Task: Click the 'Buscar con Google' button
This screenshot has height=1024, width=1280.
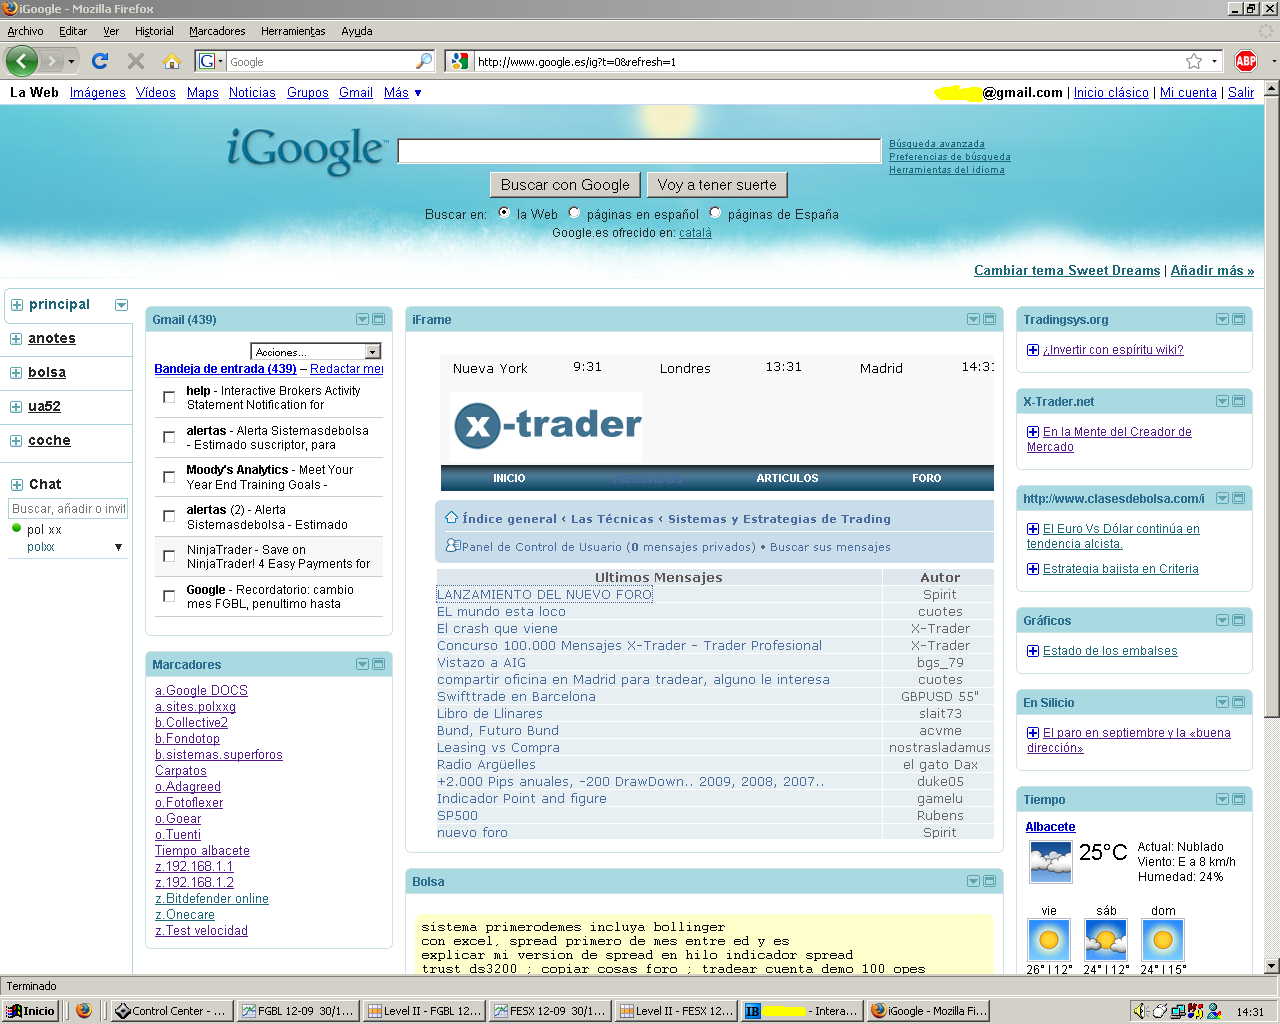Action: pyautogui.click(x=565, y=185)
